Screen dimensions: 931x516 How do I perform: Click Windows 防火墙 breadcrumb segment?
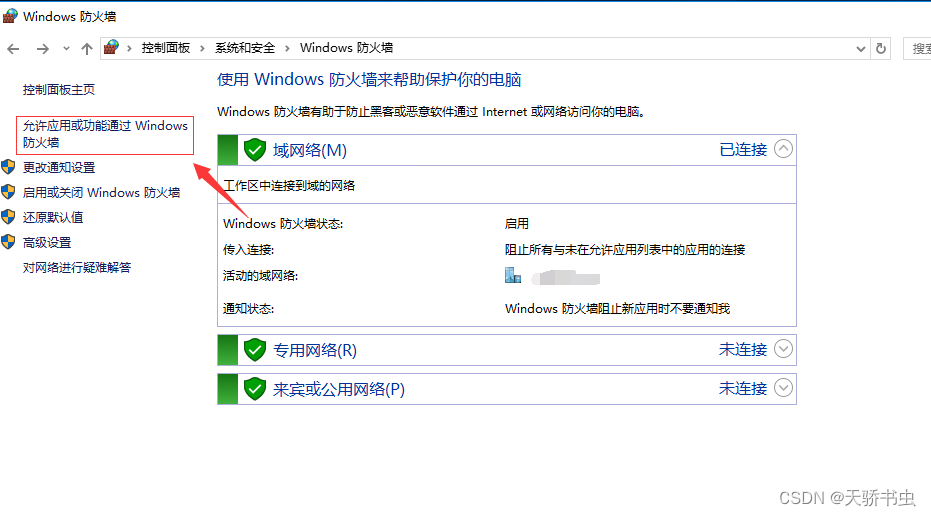point(346,48)
